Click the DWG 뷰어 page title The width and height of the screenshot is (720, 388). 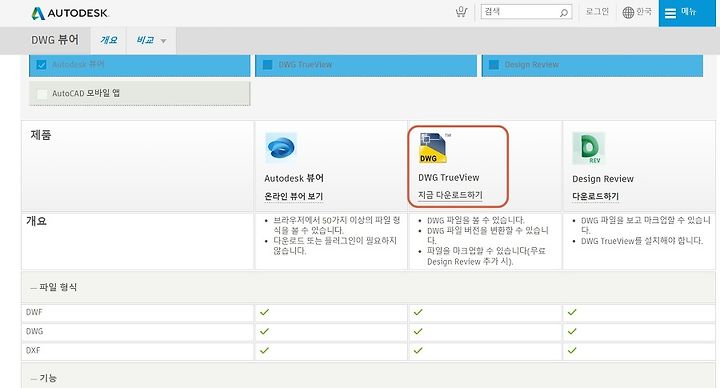[55, 40]
